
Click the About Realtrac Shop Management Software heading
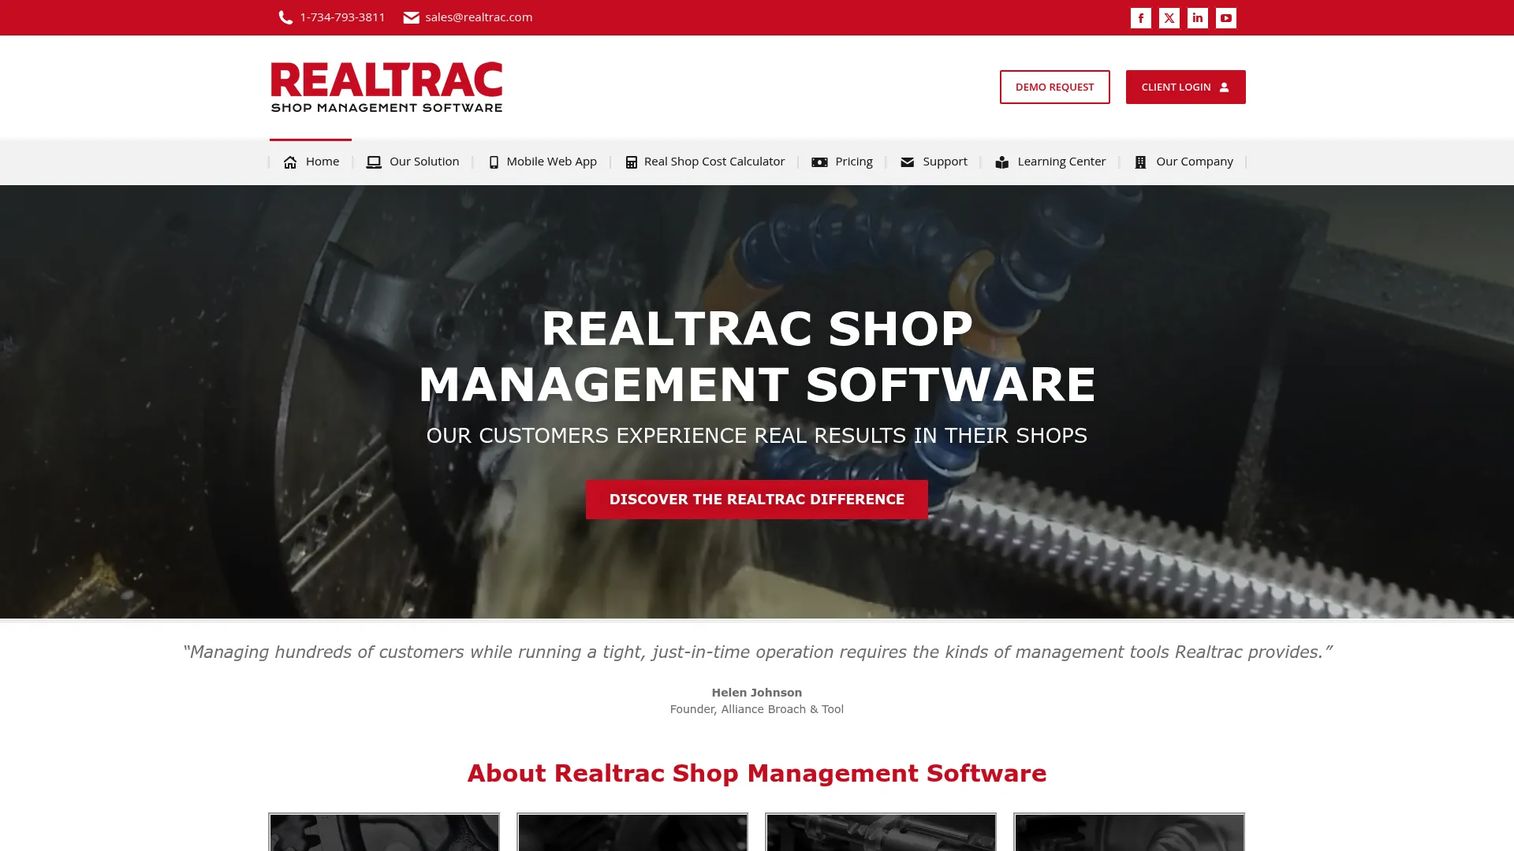[757, 773]
